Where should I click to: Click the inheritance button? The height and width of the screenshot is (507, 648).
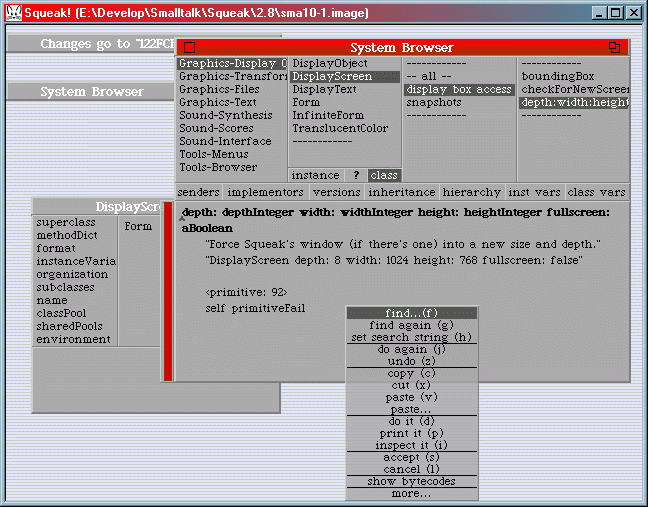click(402, 192)
